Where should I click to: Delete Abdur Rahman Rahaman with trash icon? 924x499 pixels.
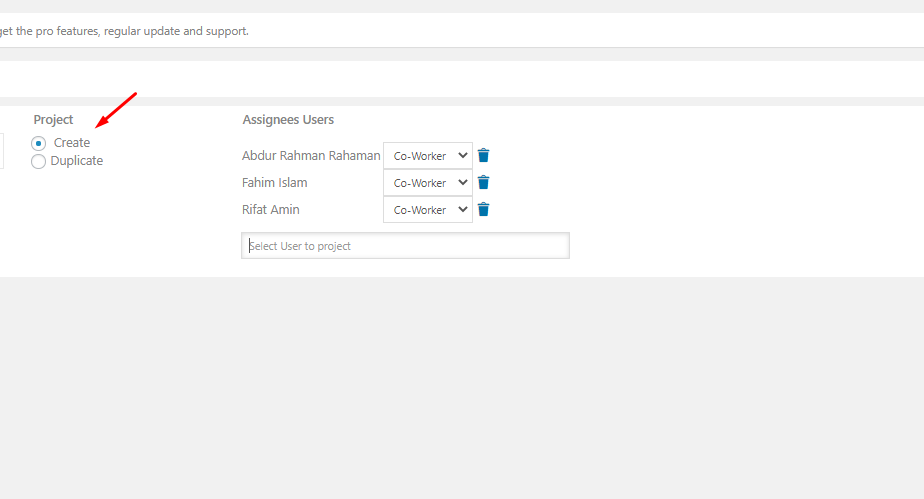pos(483,156)
